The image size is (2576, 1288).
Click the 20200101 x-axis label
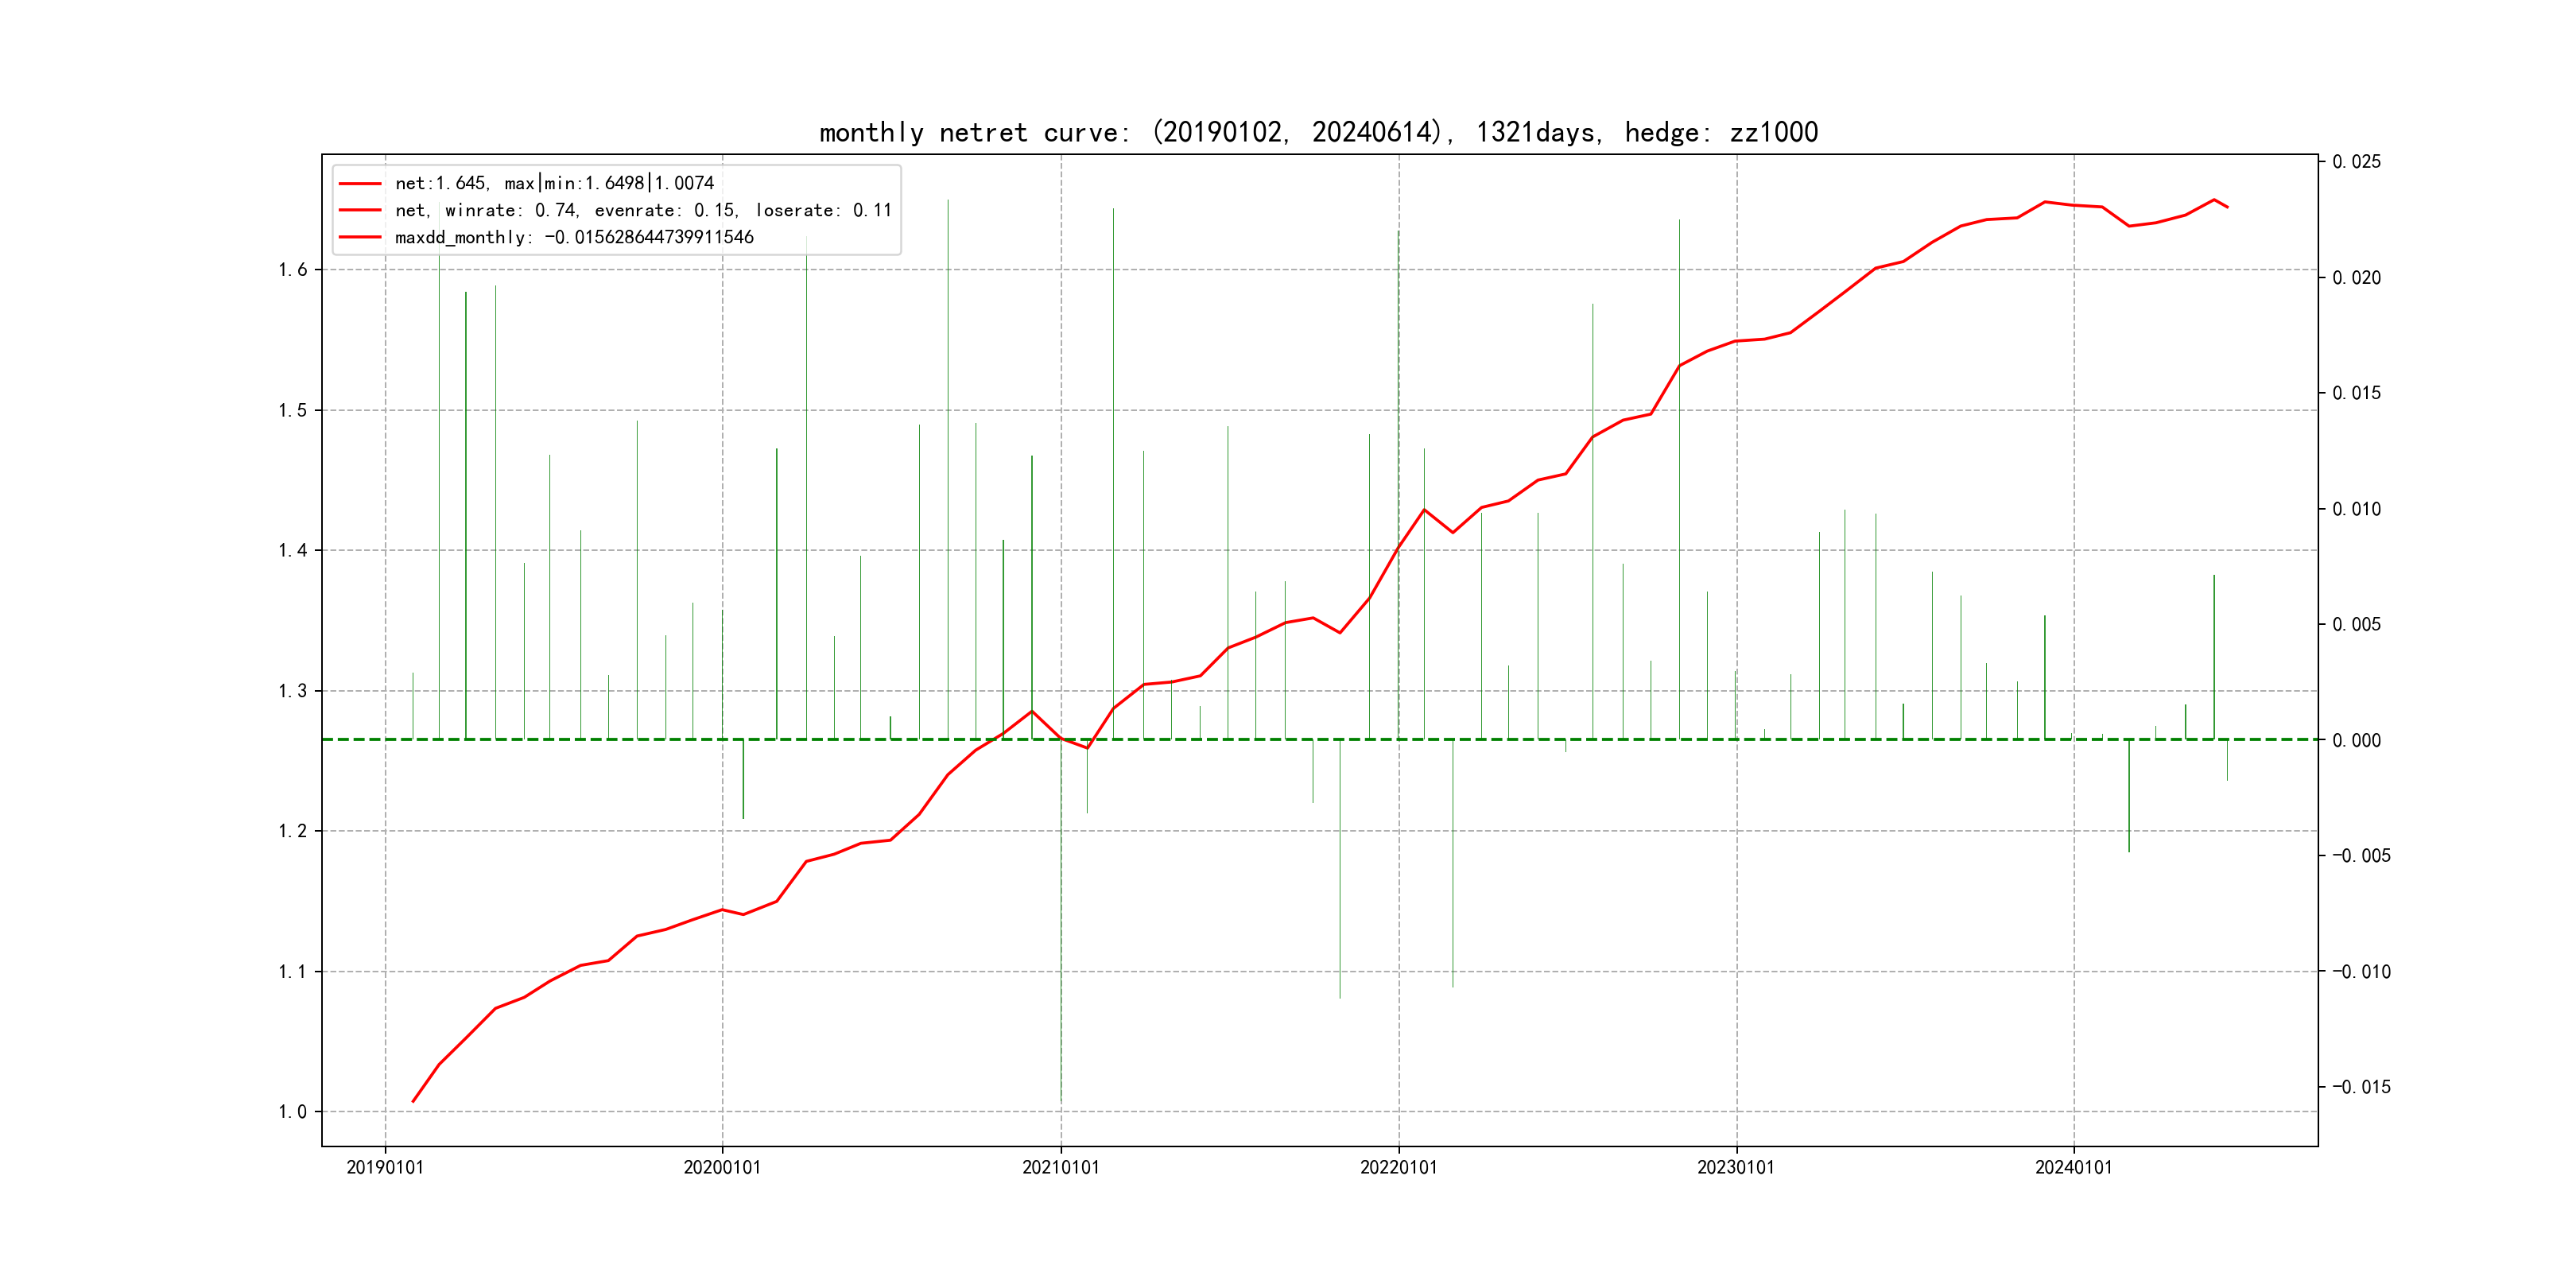point(722,1167)
